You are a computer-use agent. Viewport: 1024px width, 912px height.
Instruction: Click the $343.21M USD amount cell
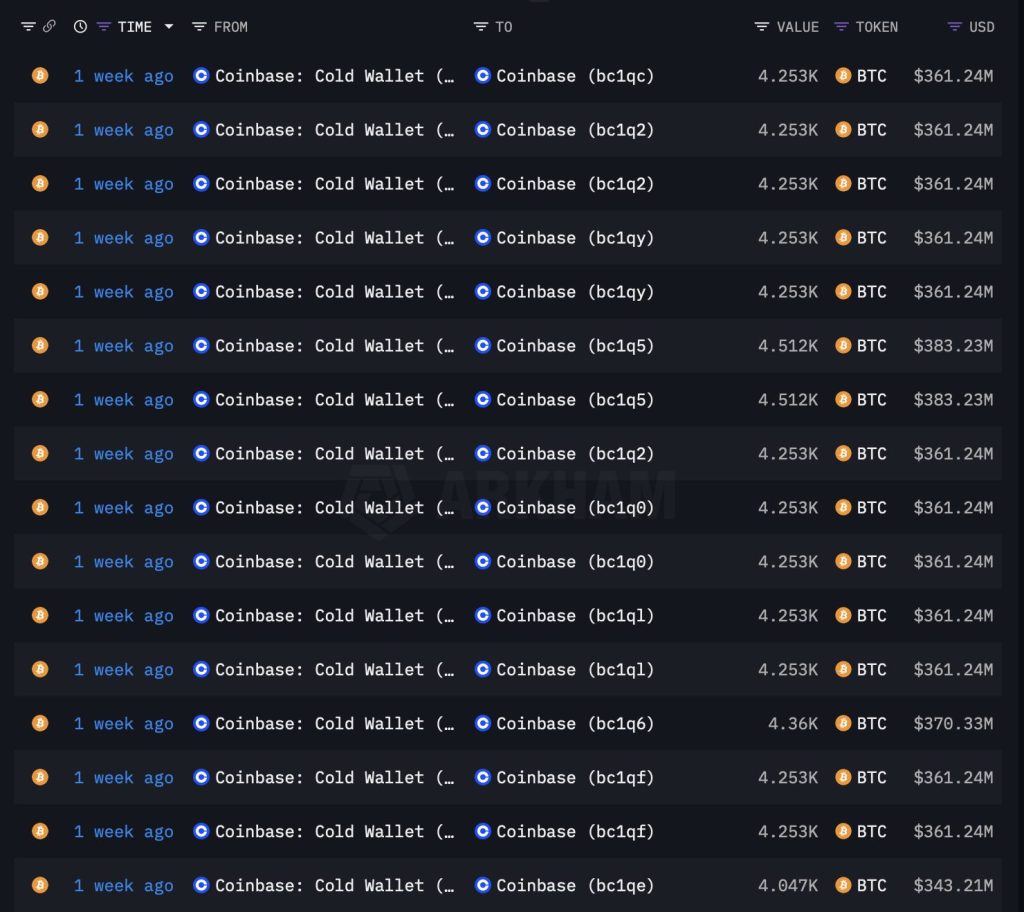[953, 886]
